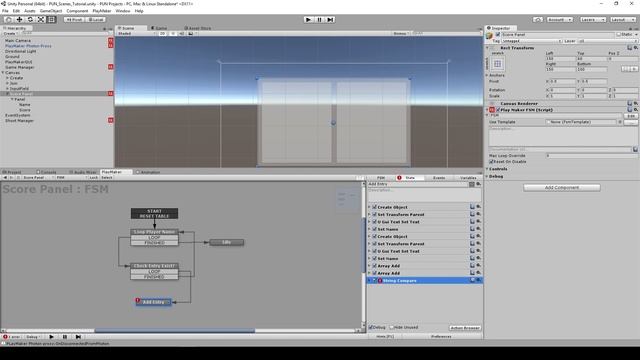Open PlayMaker Preferences button
Image resolution: width=640 pixels, height=360 pixels.
click(x=441, y=337)
